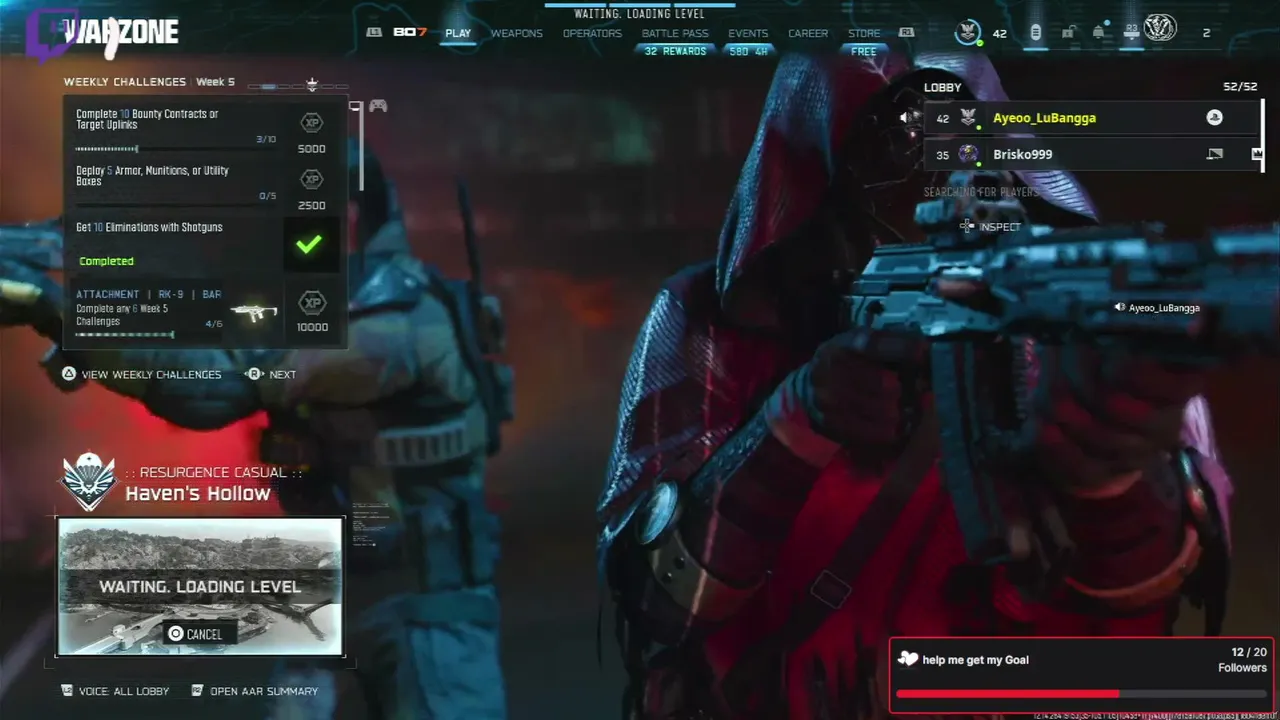Open the social menu R3 icon
This screenshot has width=1280, height=720.
tap(1131, 33)
